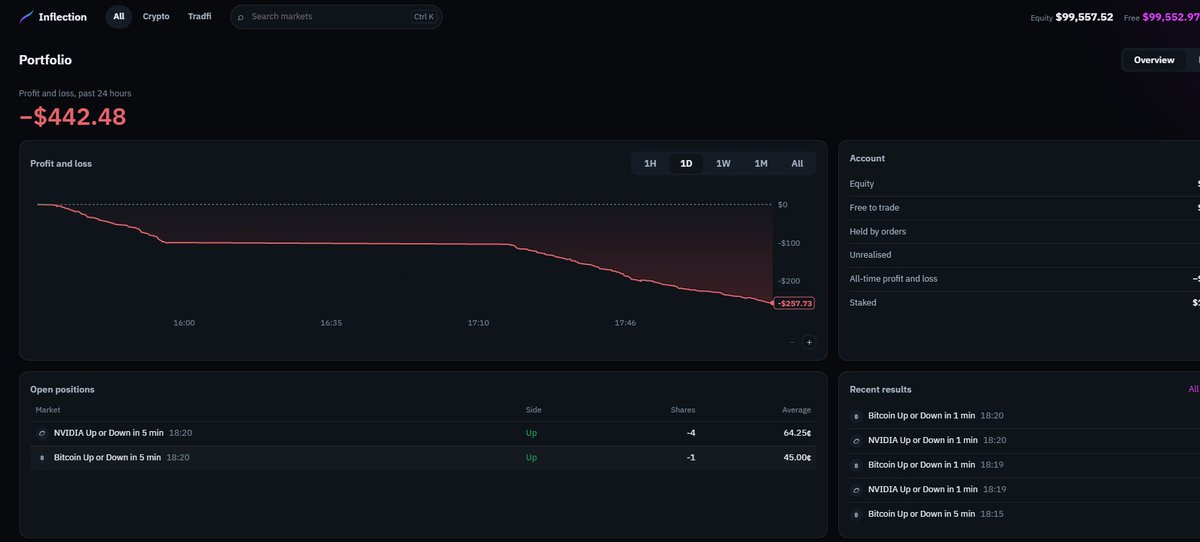Click the Portfolio page heading
The width and height of the screenshot is (1200, 542).
[x=45, y=60]
